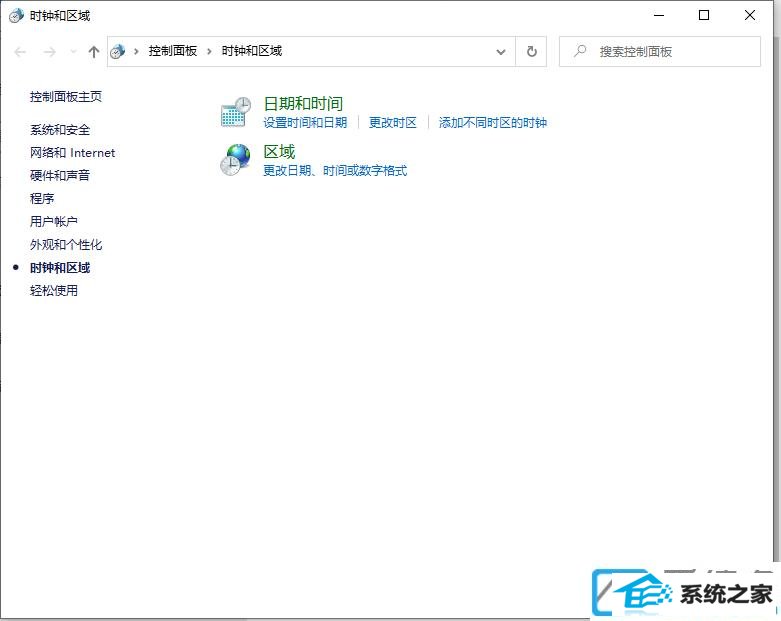Open 轻松使用 category

point(54,291)
